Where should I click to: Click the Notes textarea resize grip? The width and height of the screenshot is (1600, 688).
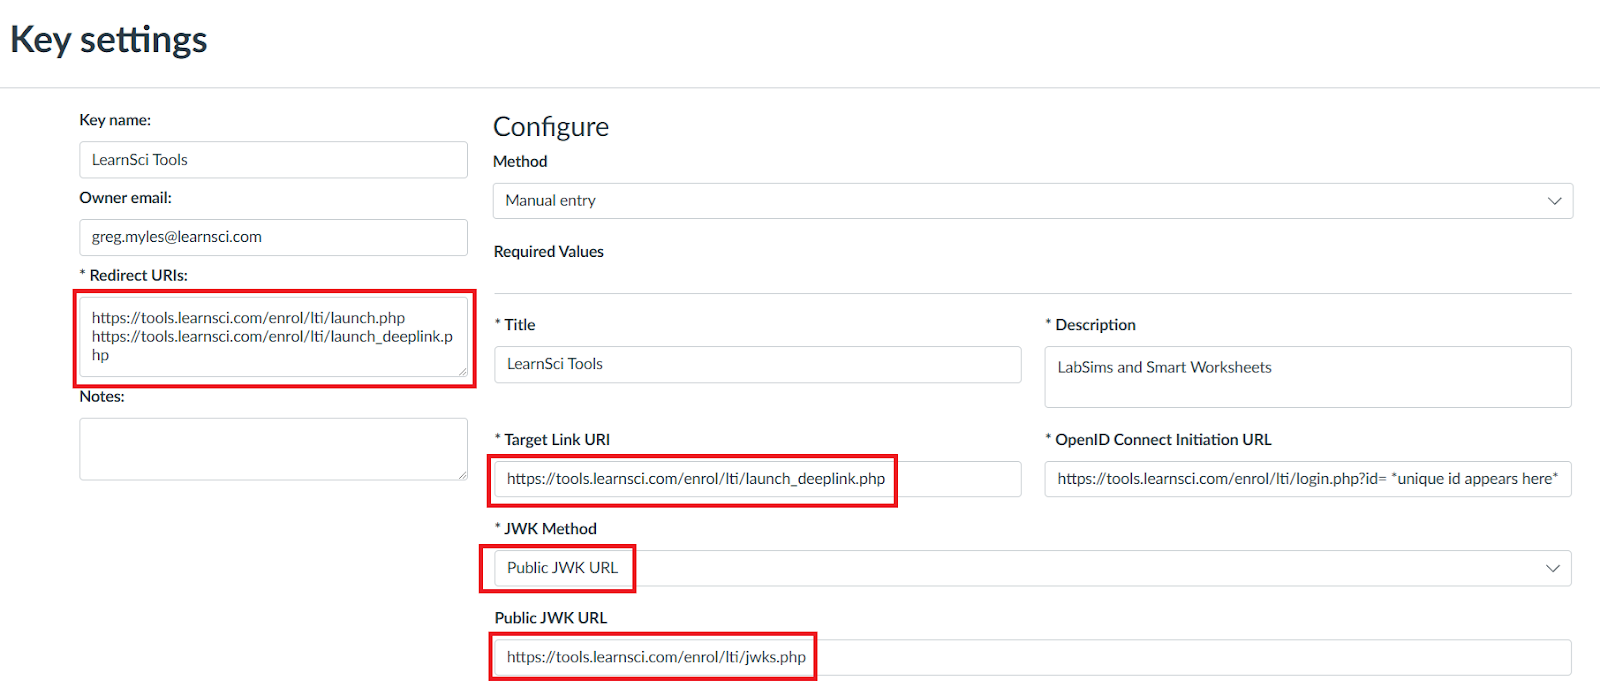pyautogui.click(x=462, y=475)
